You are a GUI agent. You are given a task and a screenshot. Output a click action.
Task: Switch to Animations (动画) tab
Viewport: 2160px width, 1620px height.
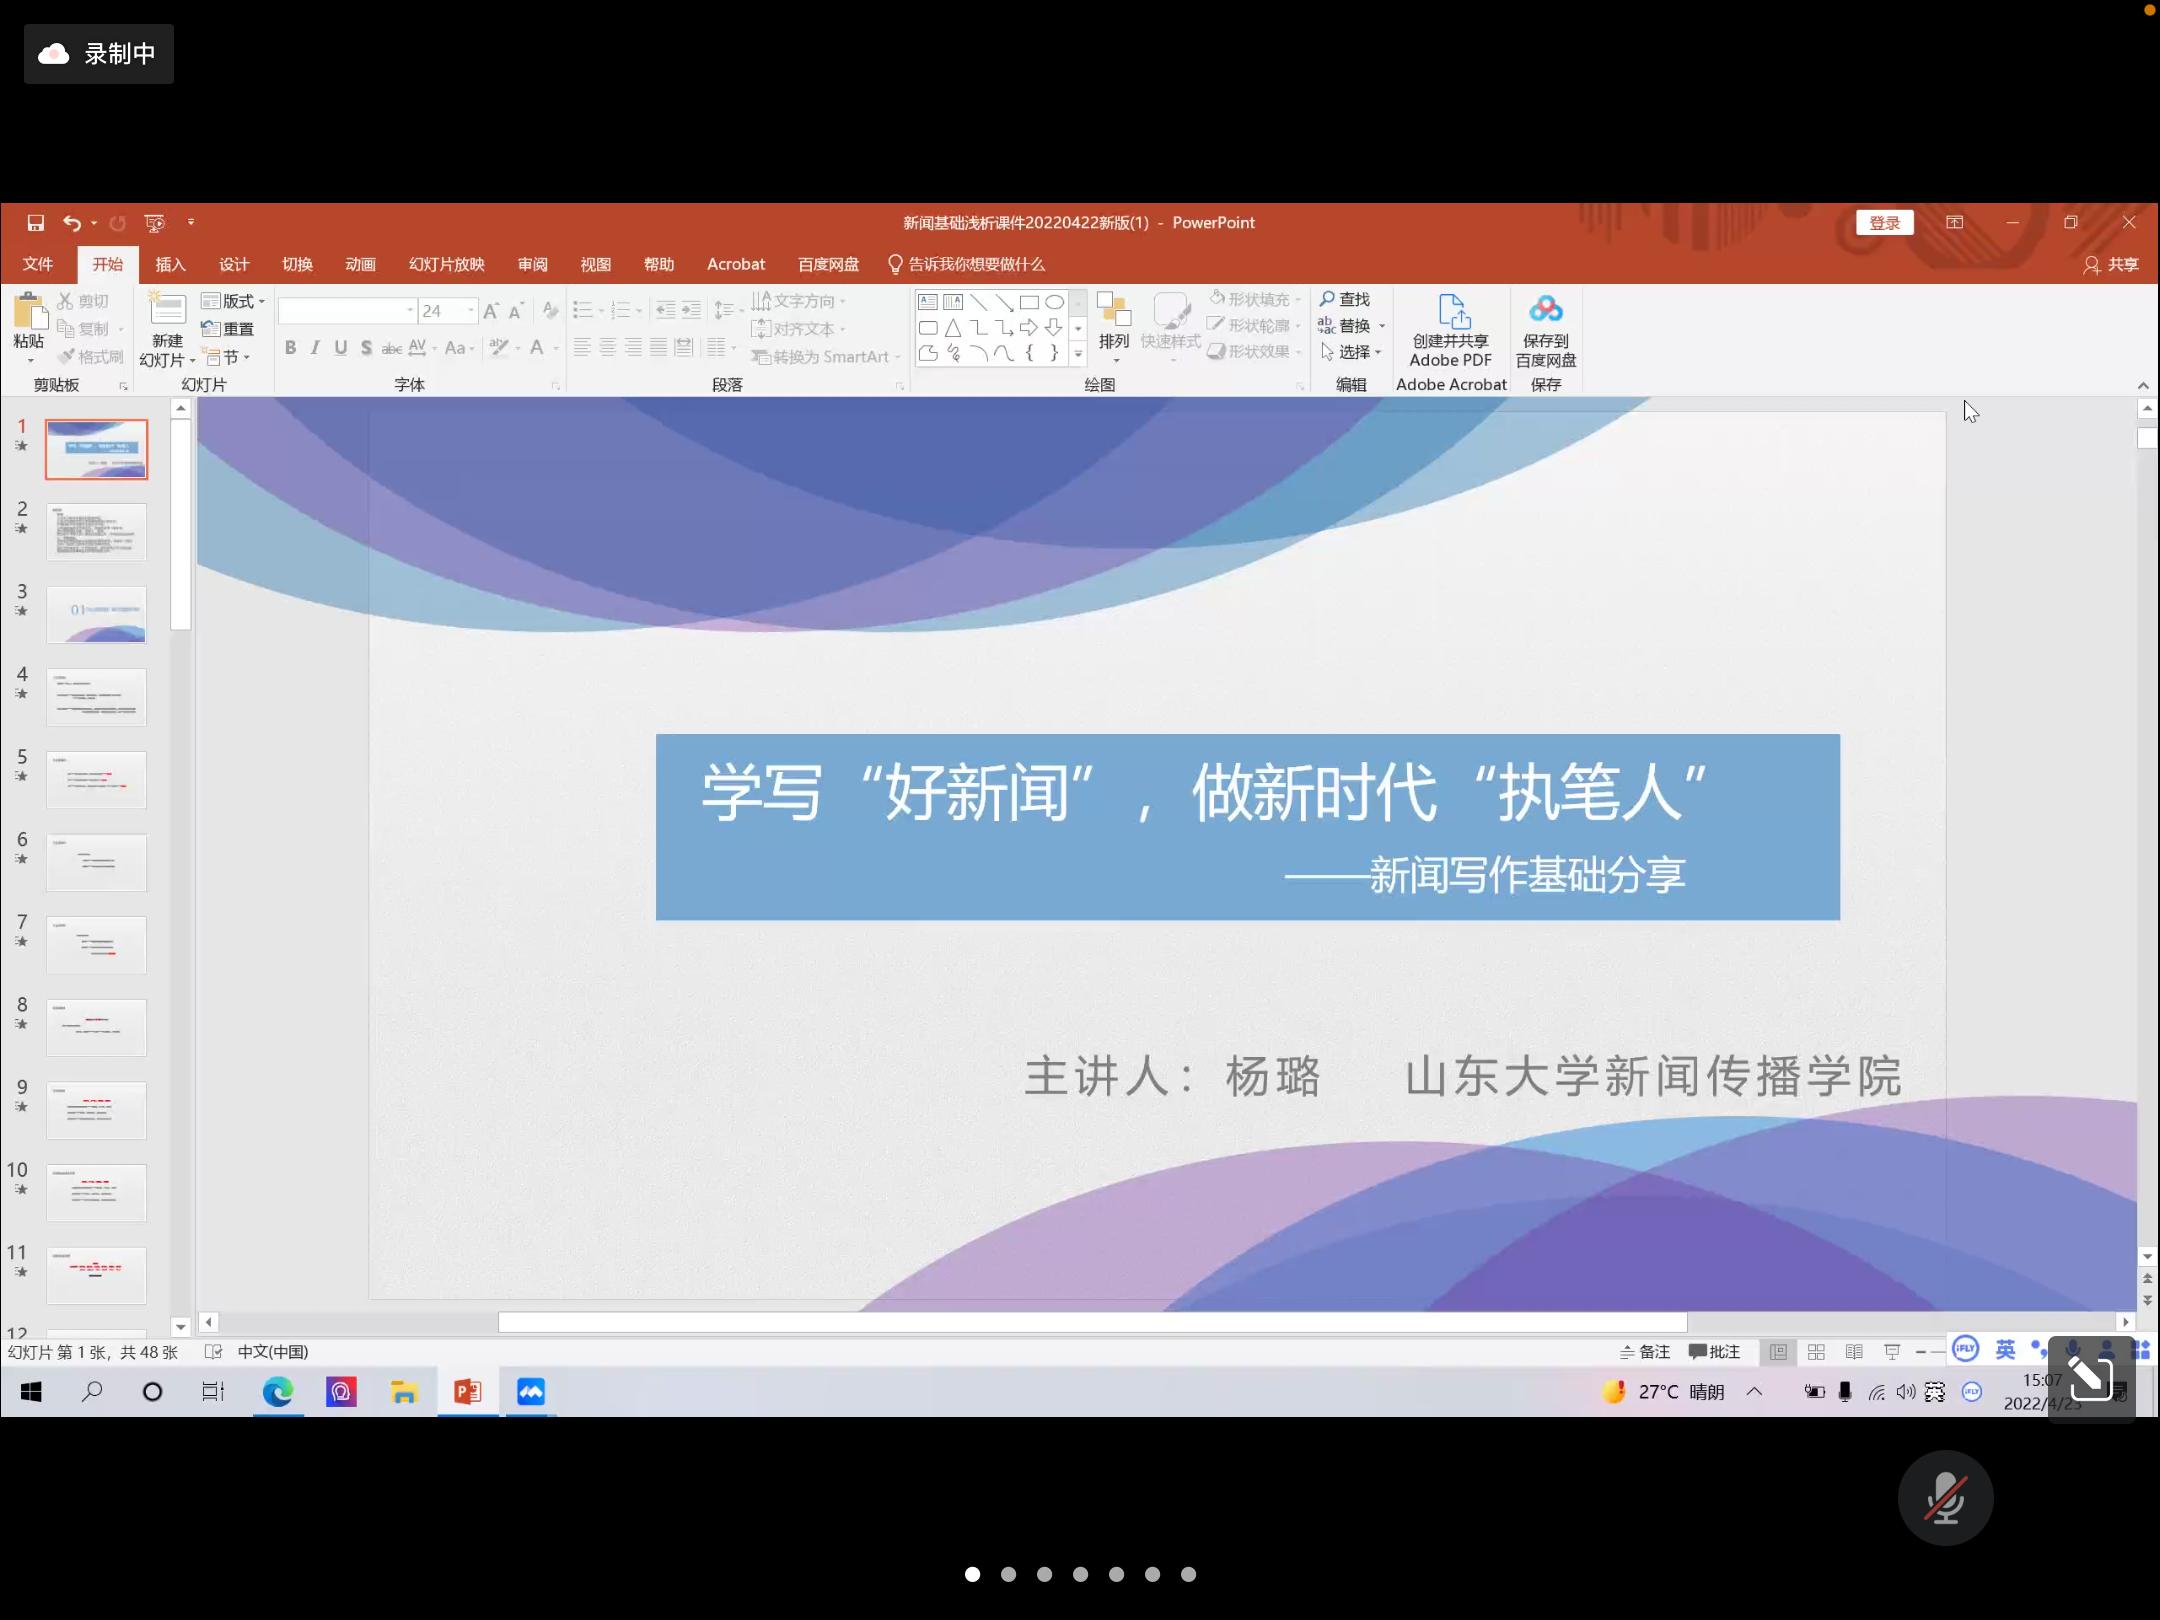point(360,264)
